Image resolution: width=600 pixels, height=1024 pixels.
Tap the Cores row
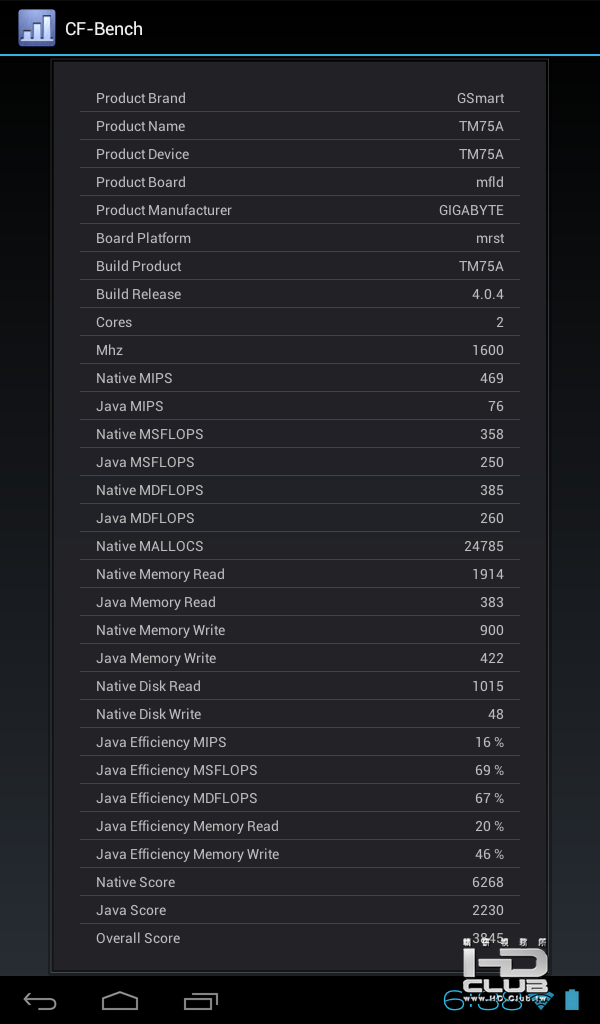(x=300, y=322)
